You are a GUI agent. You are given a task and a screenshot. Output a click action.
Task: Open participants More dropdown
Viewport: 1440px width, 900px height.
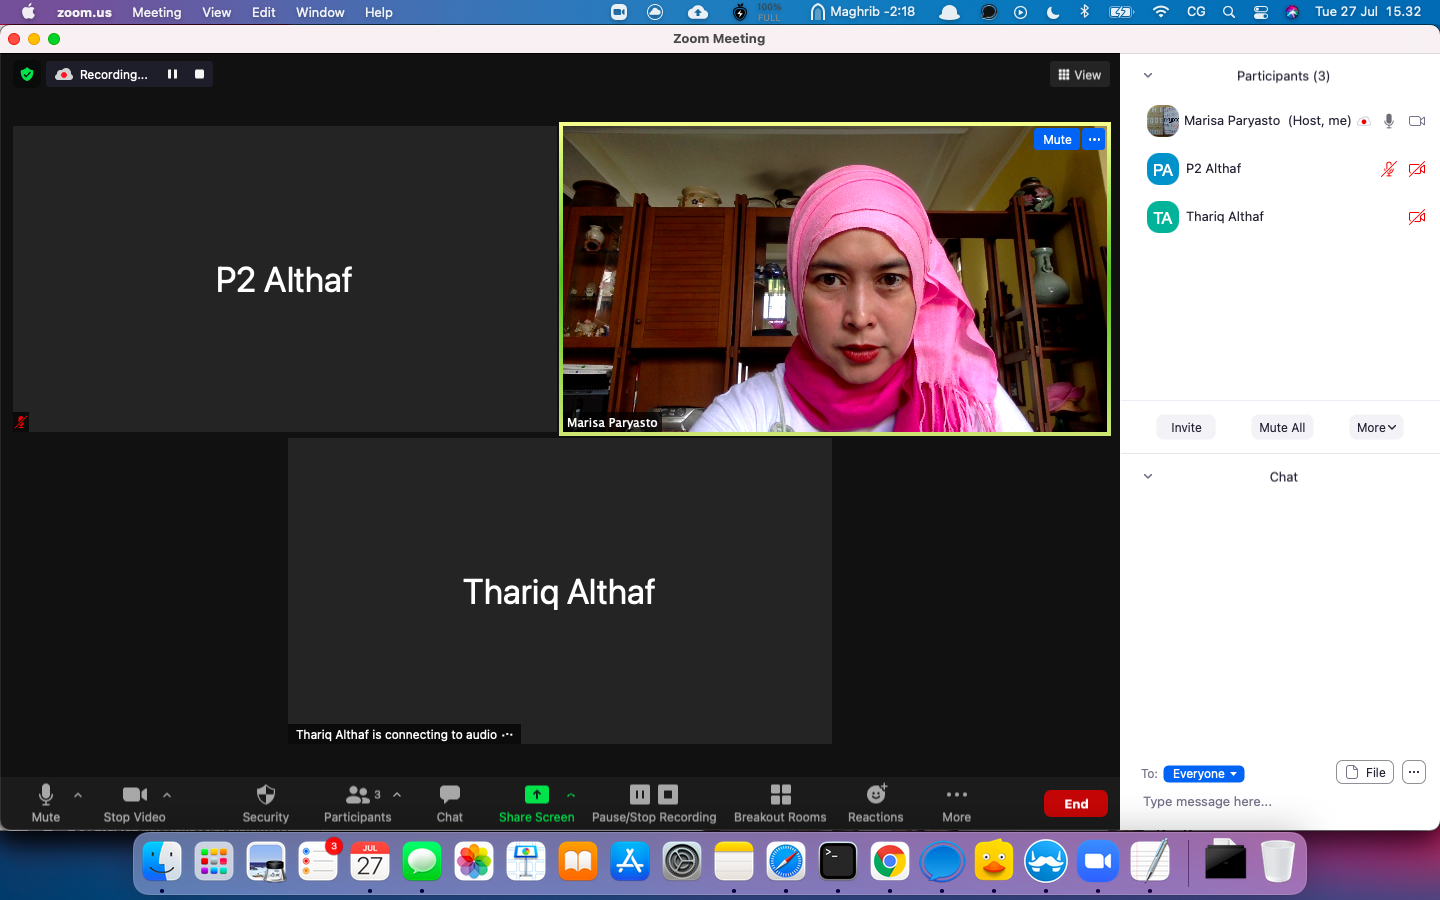click(x=1376, y=427)
